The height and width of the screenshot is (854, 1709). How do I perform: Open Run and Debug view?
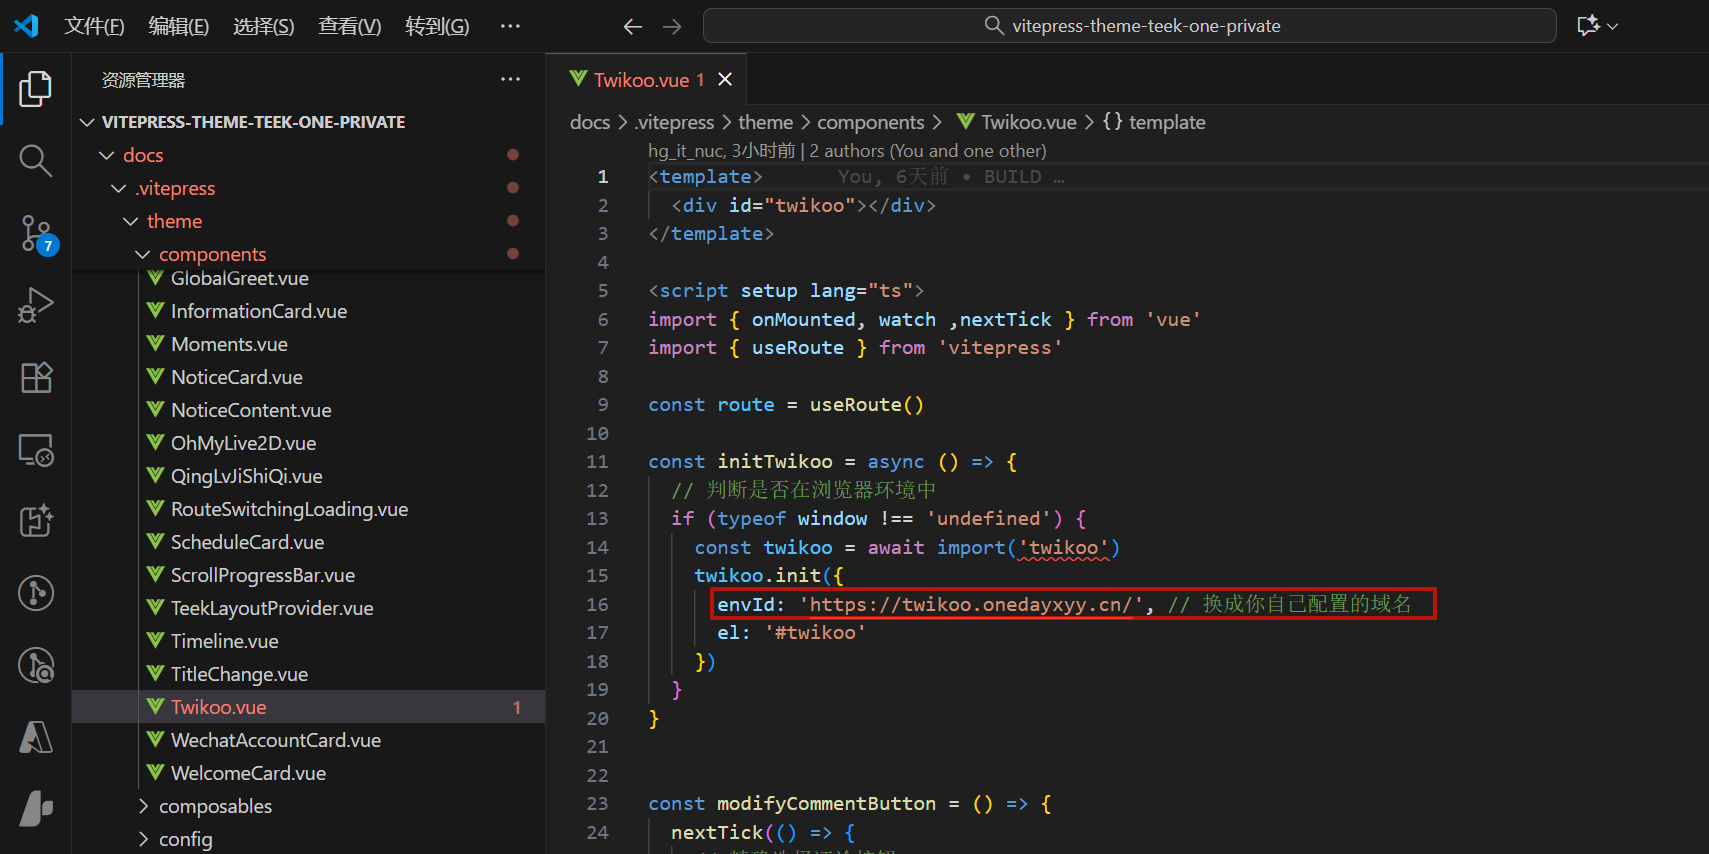point(36,305)
